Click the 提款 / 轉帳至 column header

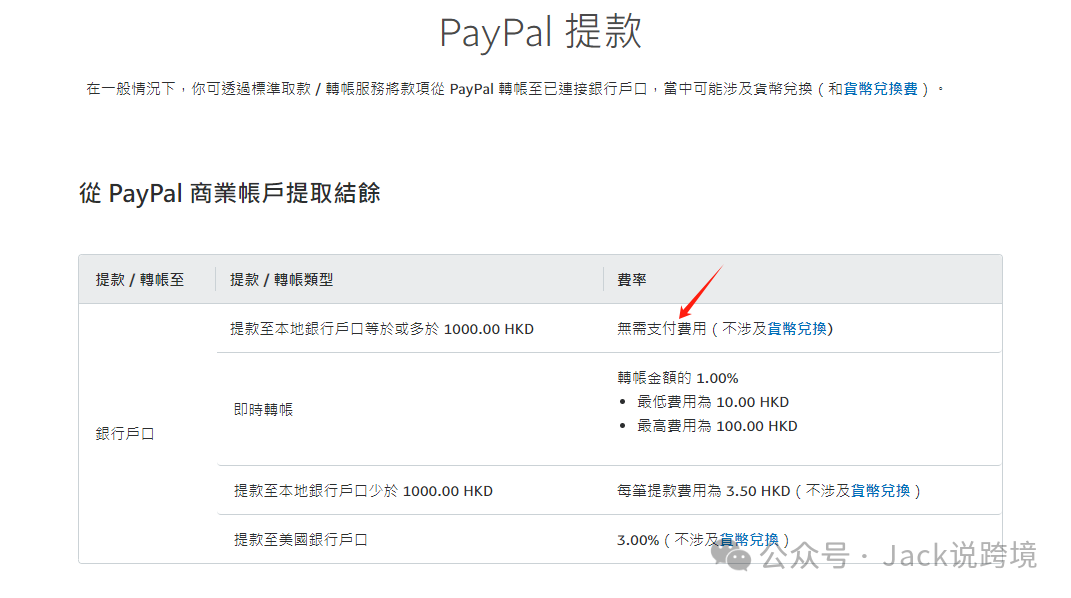[140, 280]
